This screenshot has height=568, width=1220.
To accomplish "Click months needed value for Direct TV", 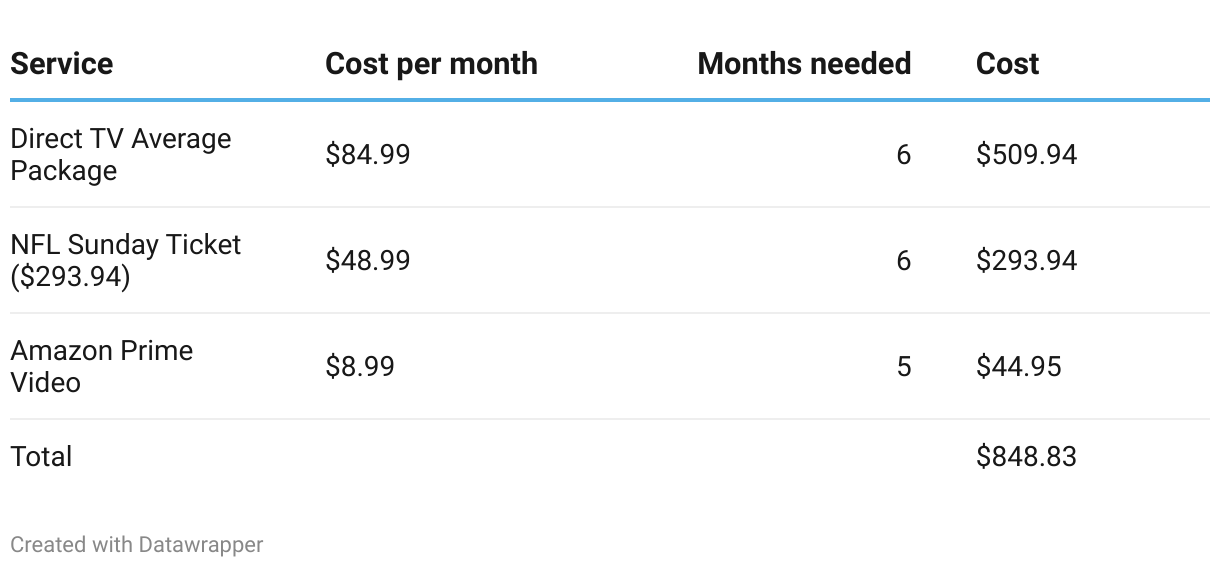I will point(904,155).
